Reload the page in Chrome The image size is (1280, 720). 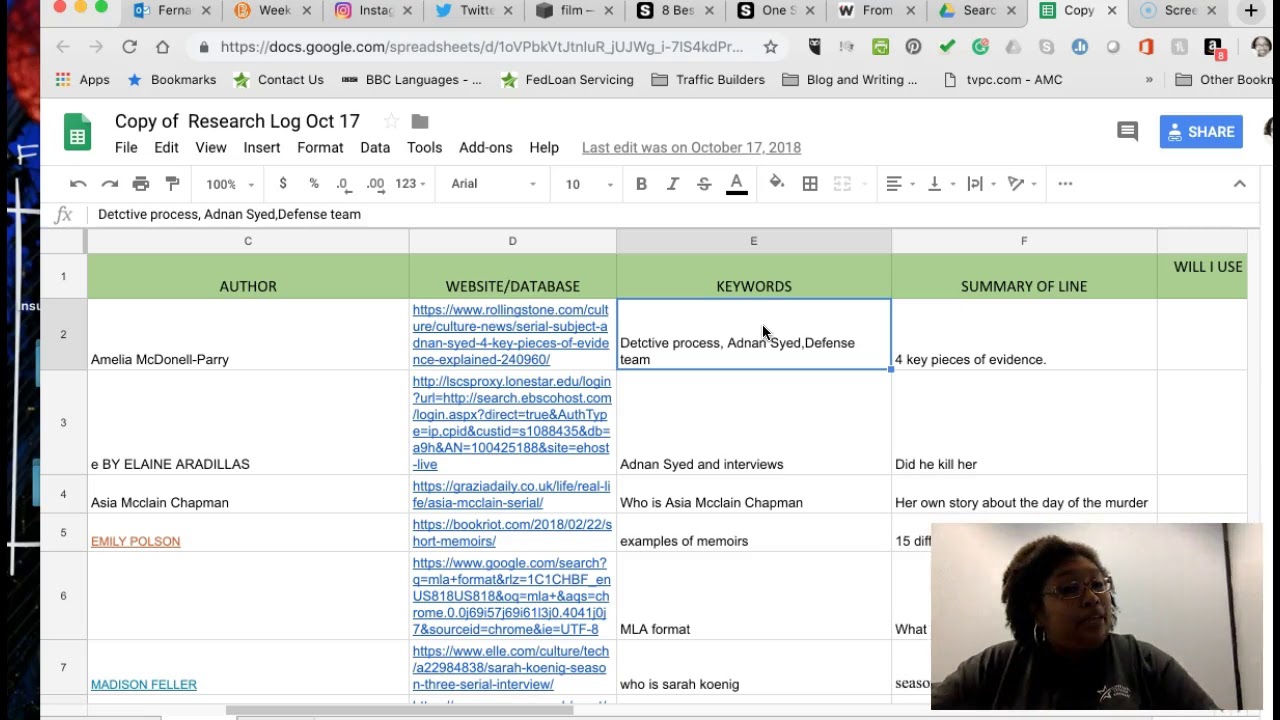(129, 47)
